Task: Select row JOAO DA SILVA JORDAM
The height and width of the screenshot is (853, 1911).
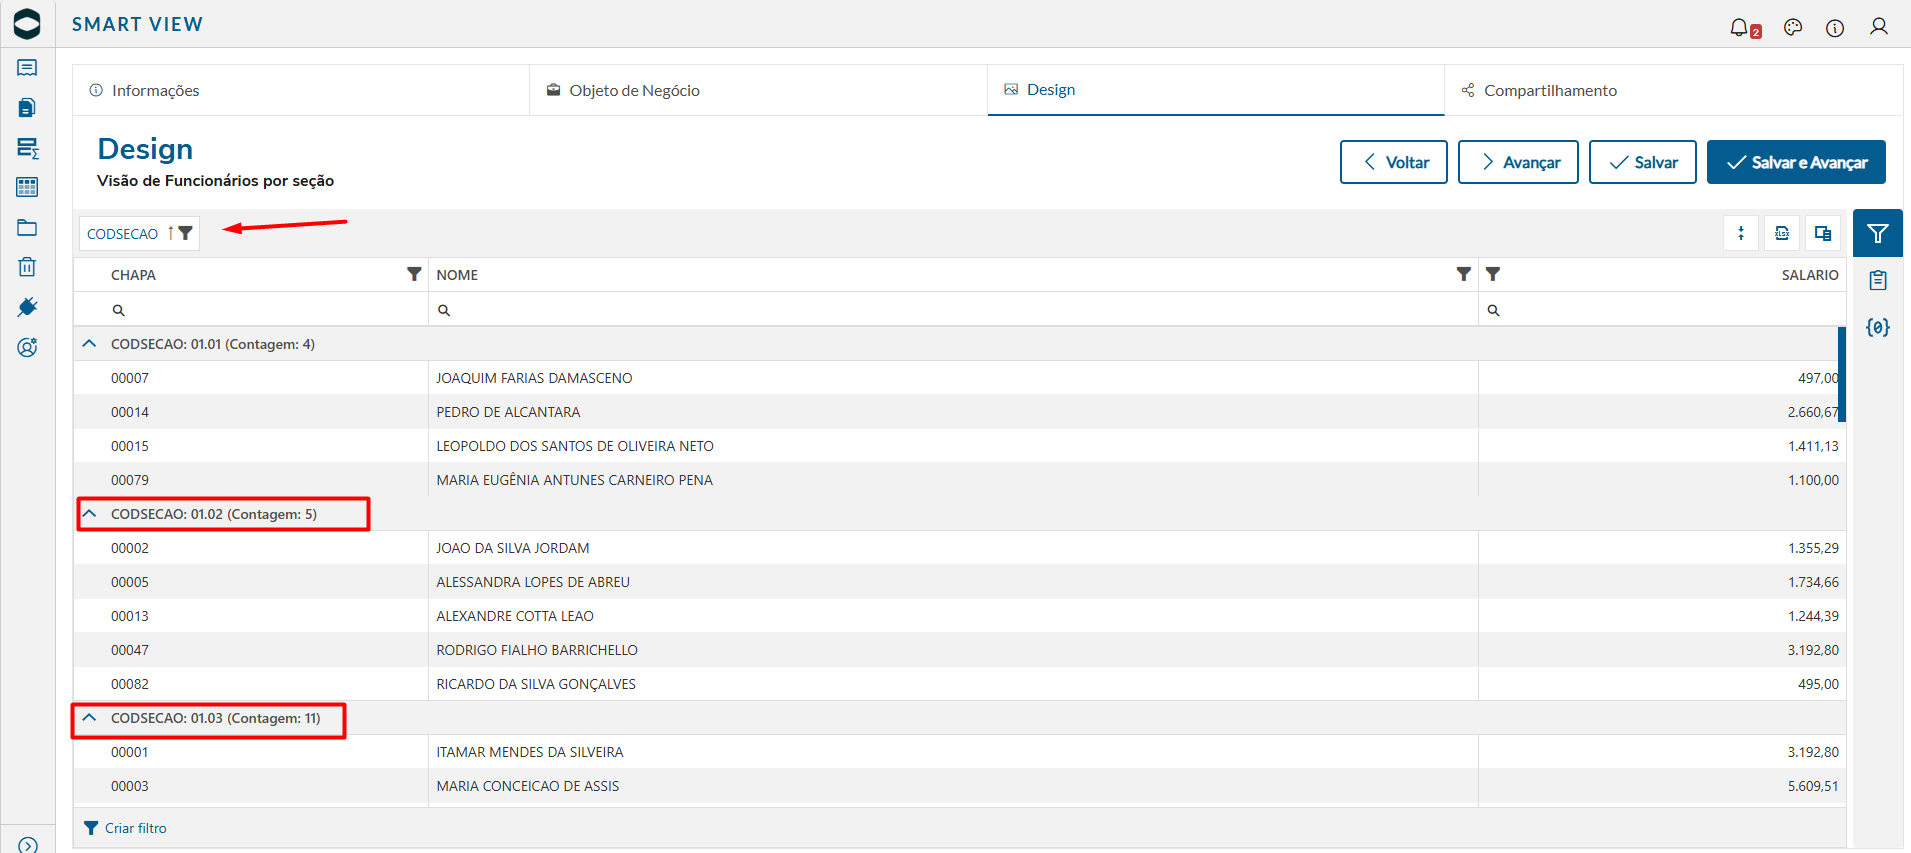Action: (x=960, y=548)
